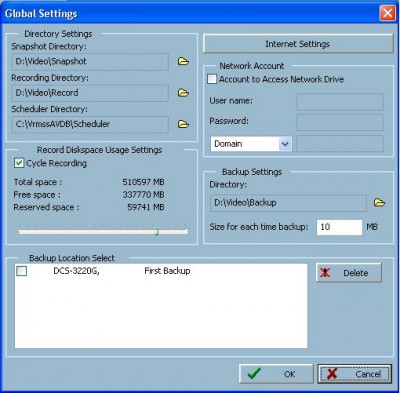Browse for the Backup Directory folder

pos(379,203)
